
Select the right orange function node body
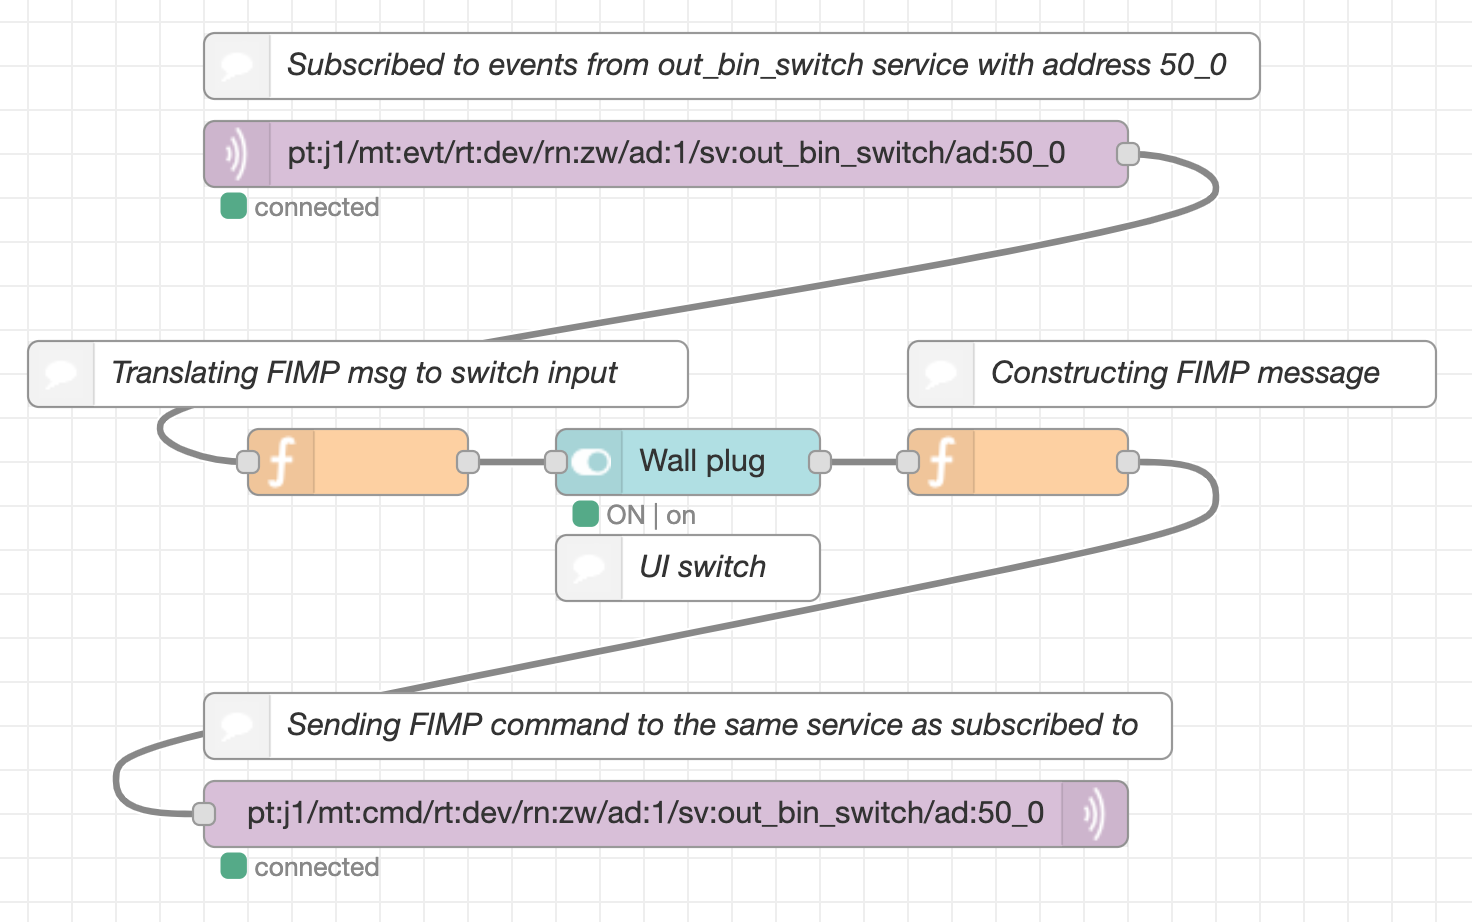[1018, 462]
